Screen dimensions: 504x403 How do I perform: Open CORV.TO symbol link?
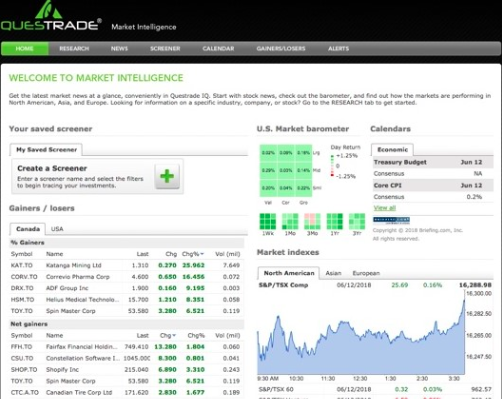24,277
